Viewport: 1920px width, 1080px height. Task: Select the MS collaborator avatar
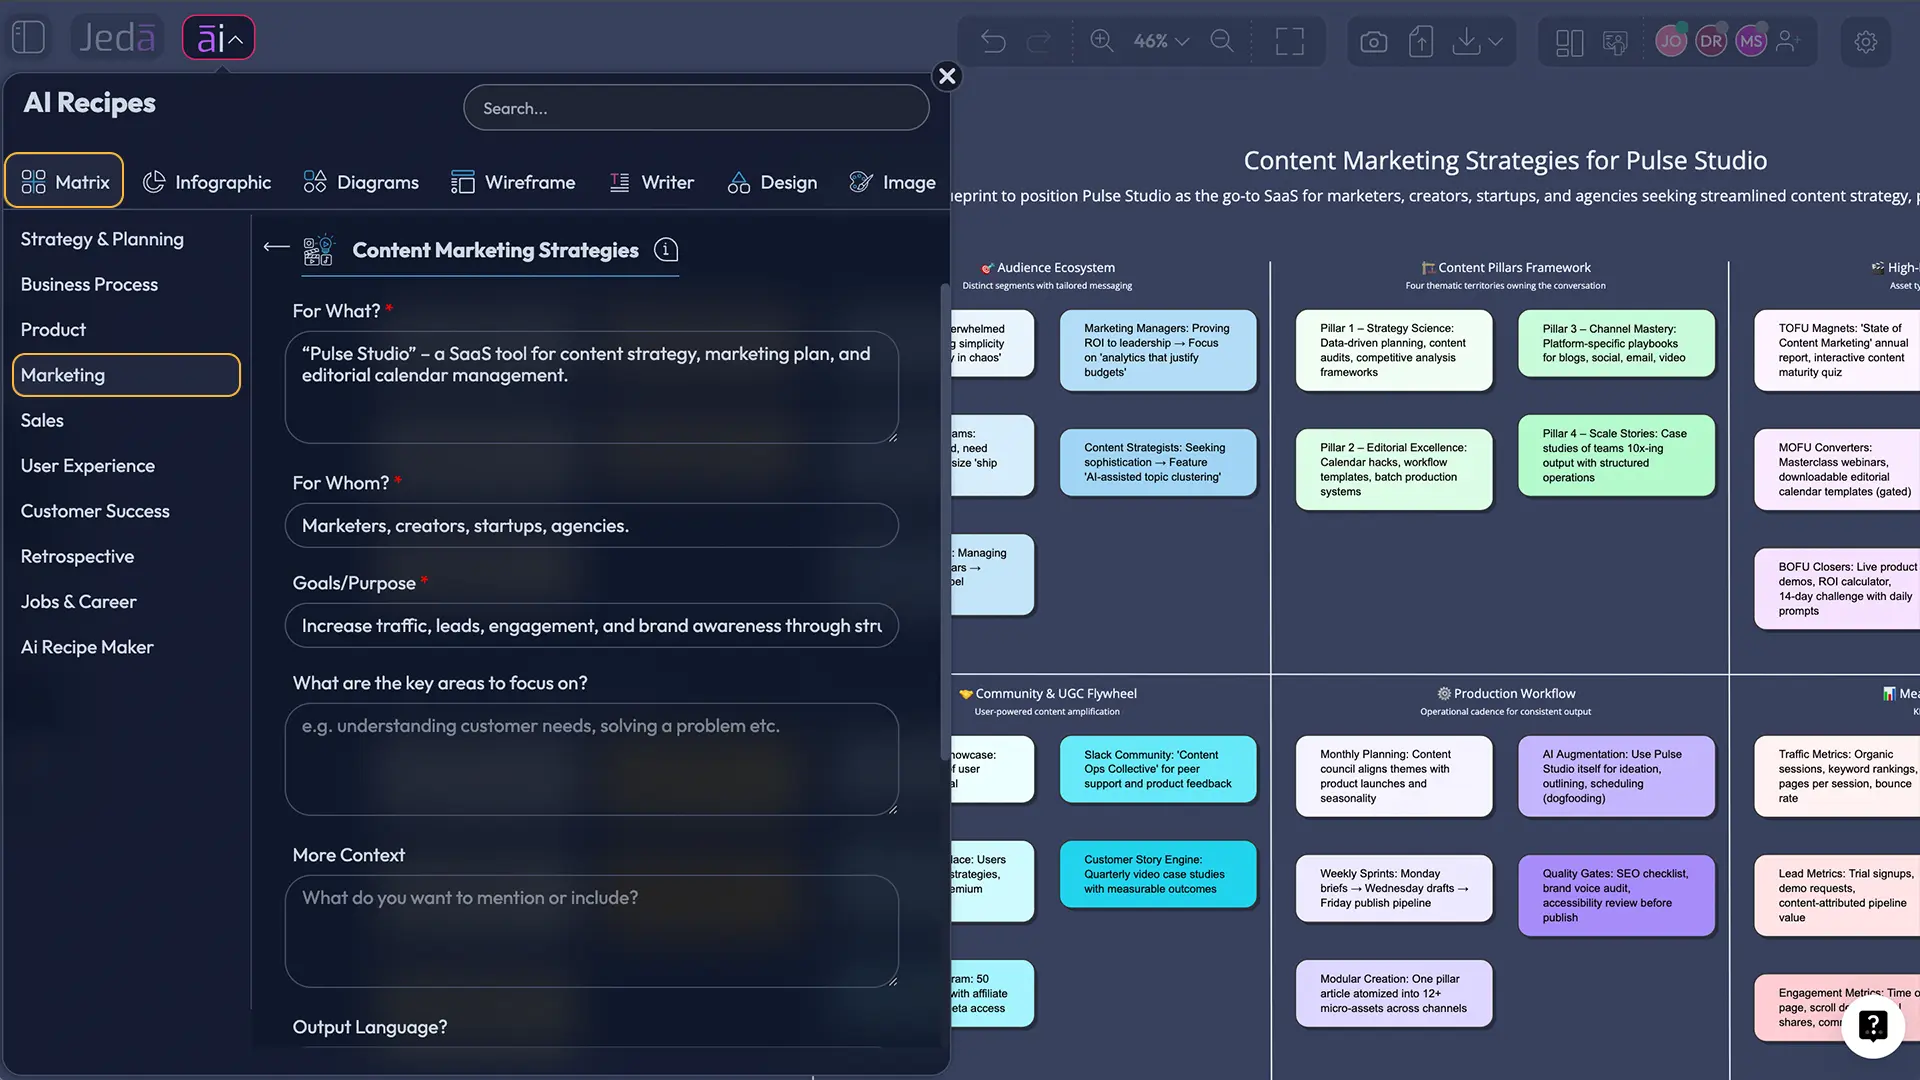pos(1751,41)
